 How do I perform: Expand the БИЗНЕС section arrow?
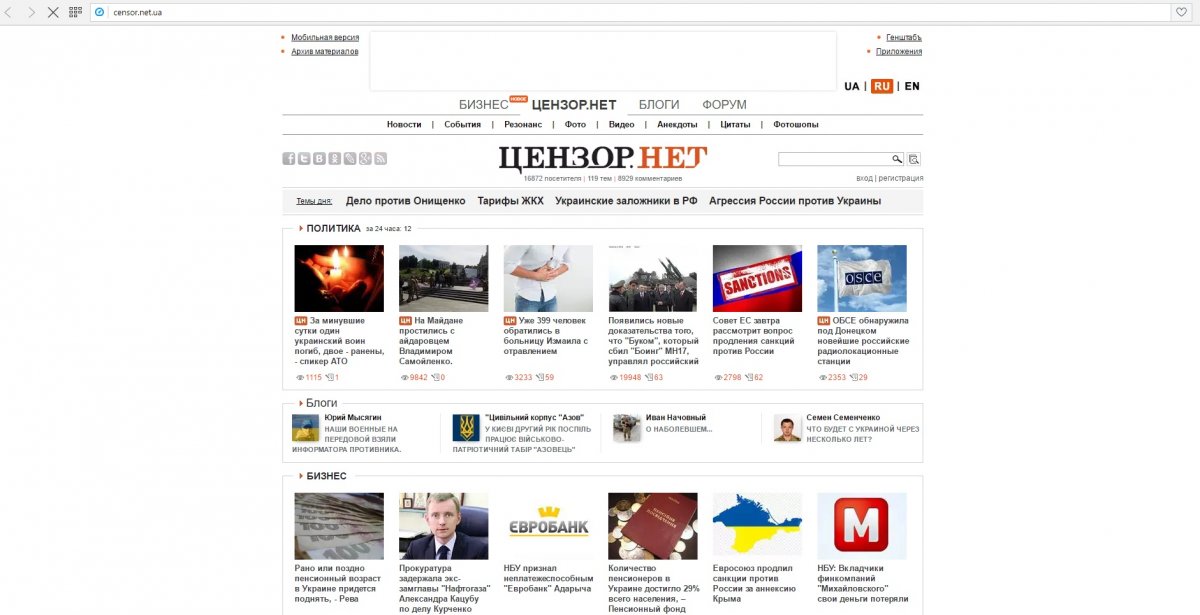[301, 476]
